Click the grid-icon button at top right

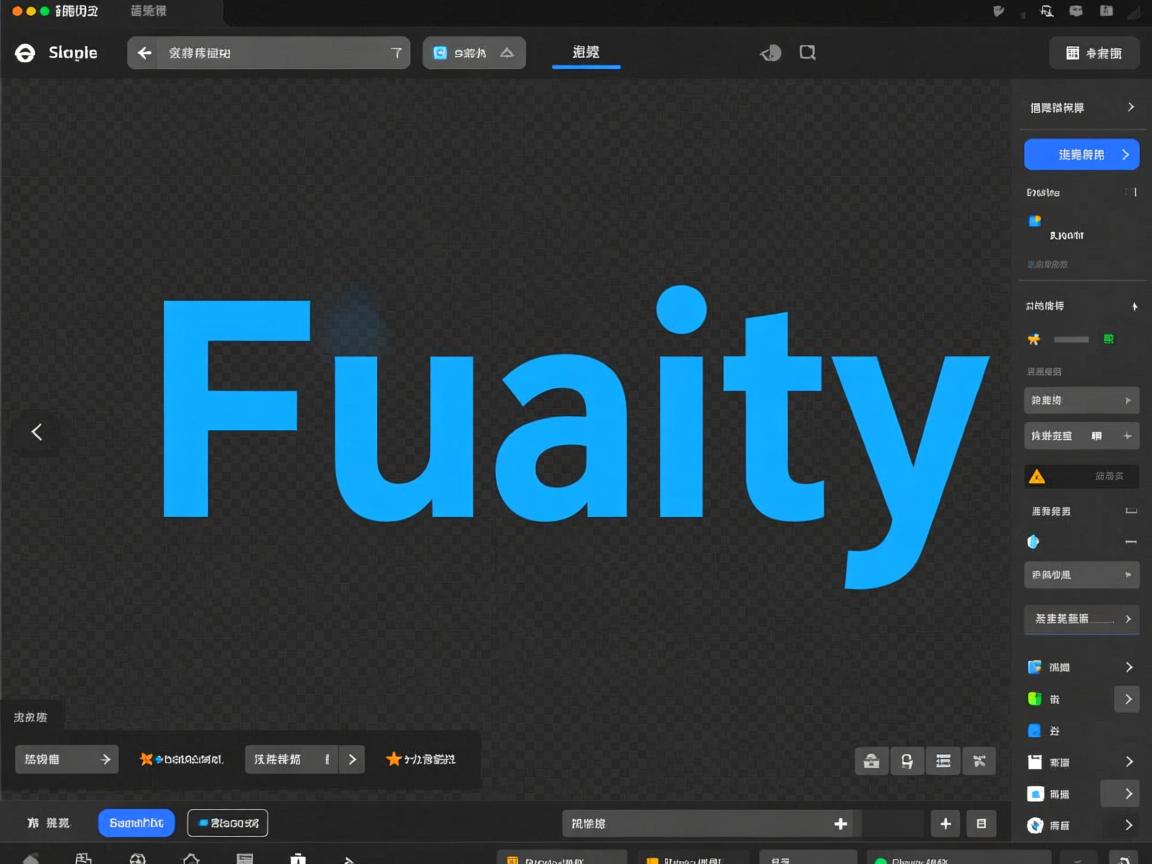[1094, 53]
